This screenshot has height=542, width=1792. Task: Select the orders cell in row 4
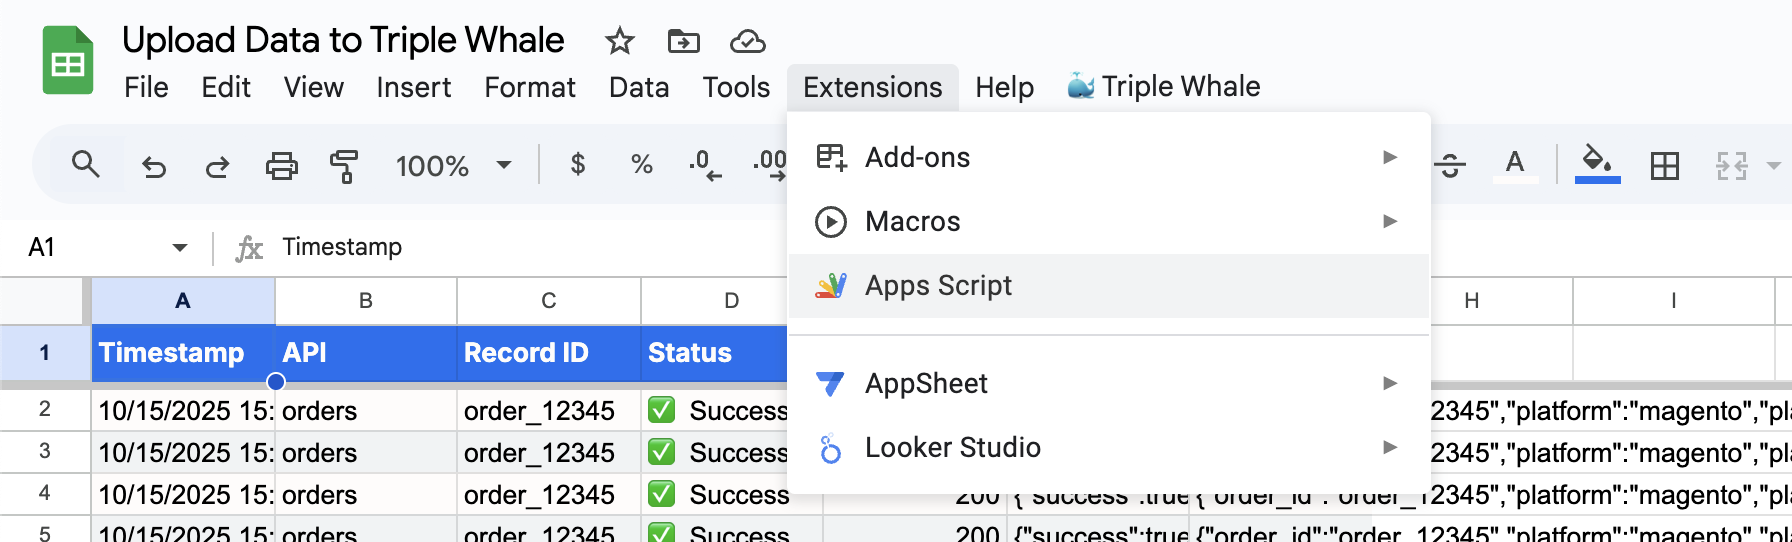tap(366, 494)
